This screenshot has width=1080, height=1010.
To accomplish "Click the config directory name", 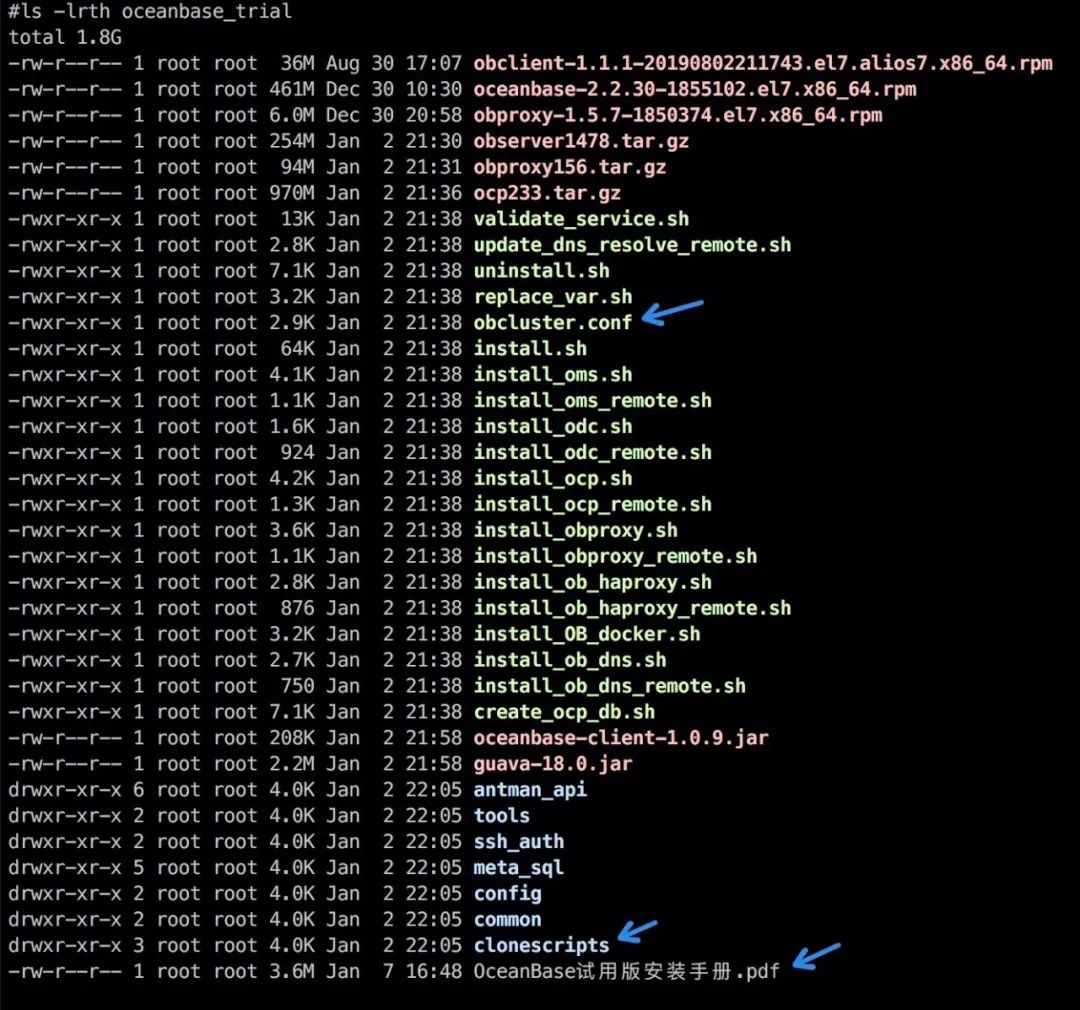I will (507, 894).
